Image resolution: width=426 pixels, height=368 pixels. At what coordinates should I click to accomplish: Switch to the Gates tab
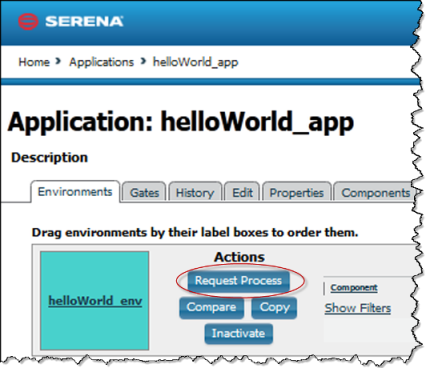coord(144,193)
